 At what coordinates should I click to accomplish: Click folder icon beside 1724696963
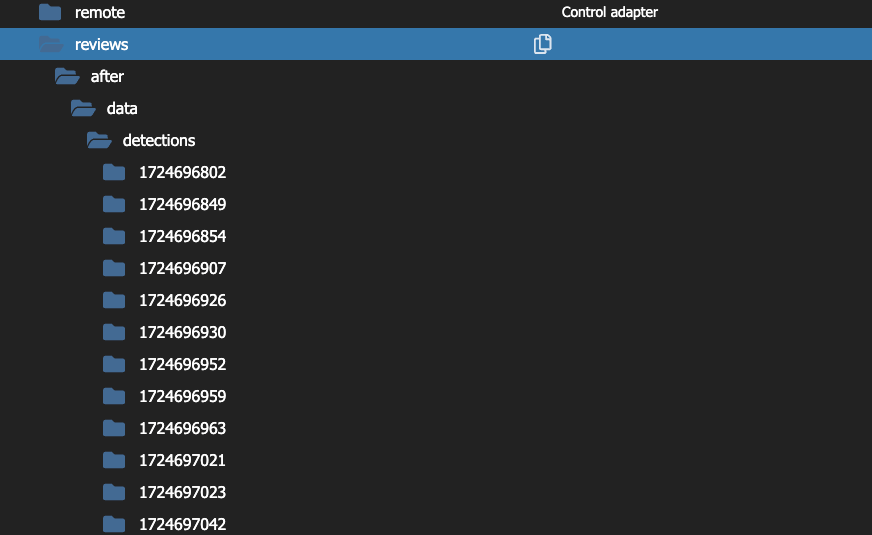point(114,428)
